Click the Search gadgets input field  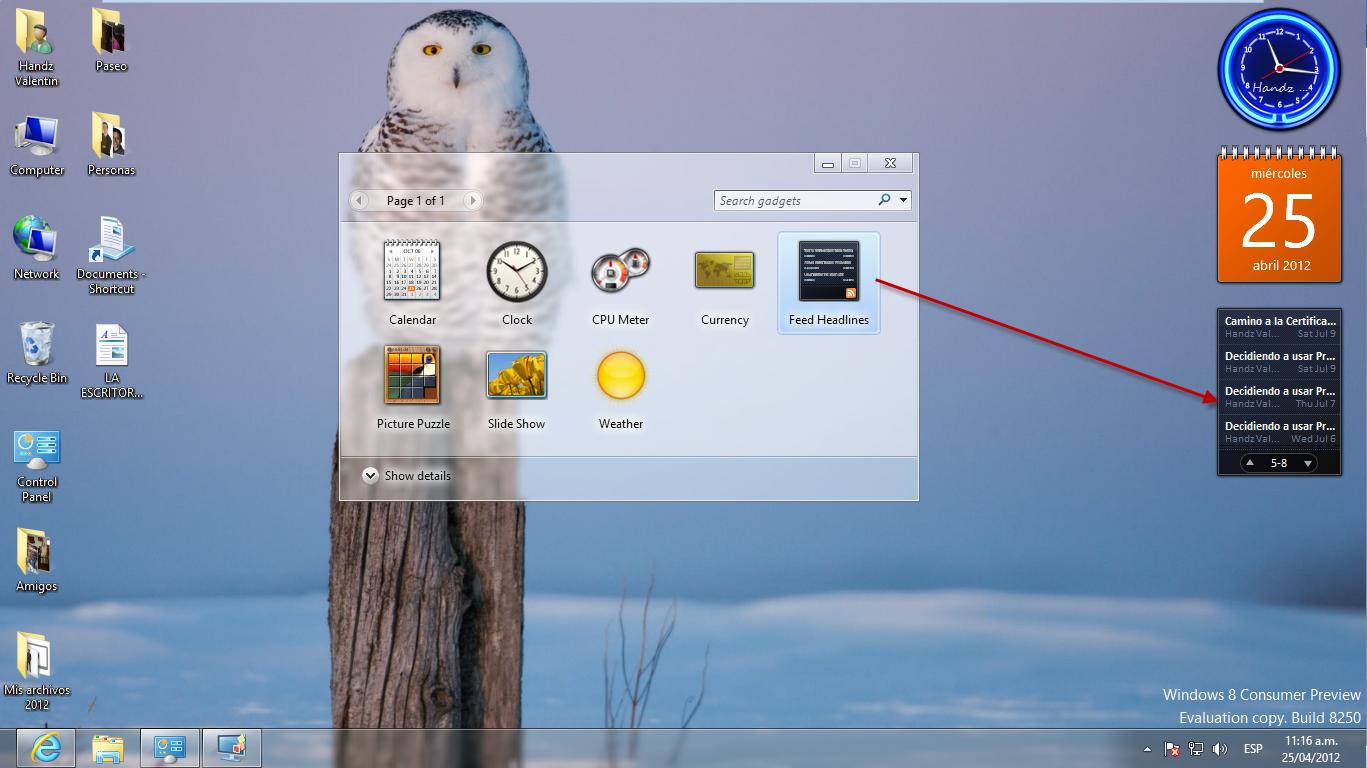point(795,201)
